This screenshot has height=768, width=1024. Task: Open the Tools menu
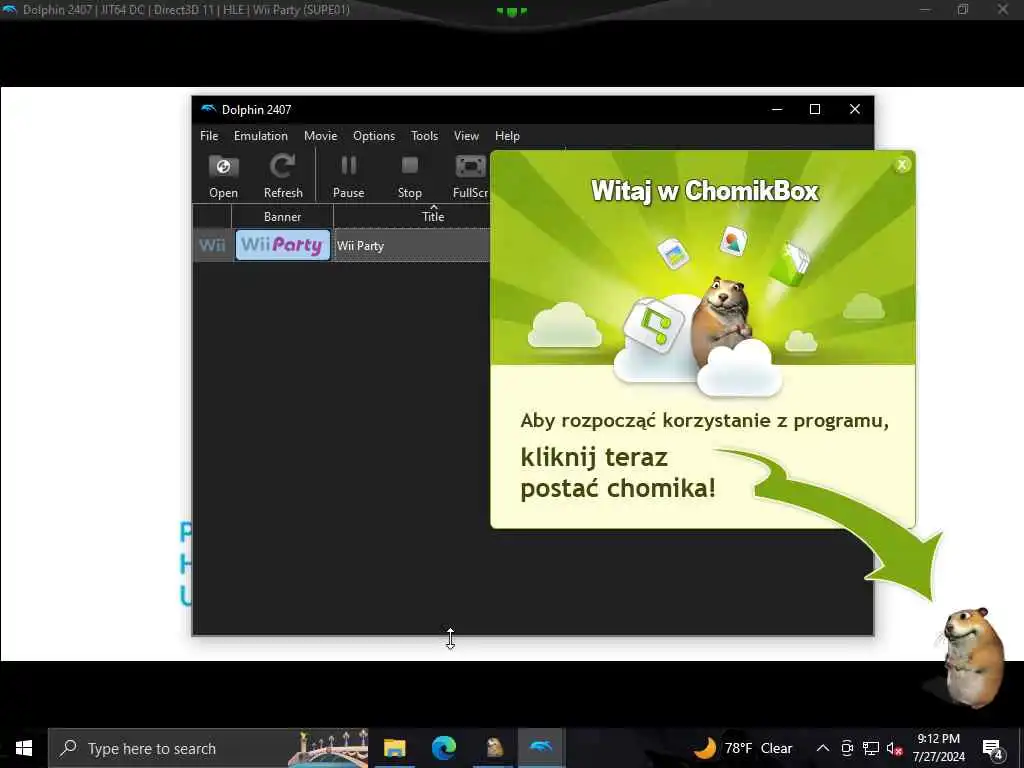(x=424, y=136)
